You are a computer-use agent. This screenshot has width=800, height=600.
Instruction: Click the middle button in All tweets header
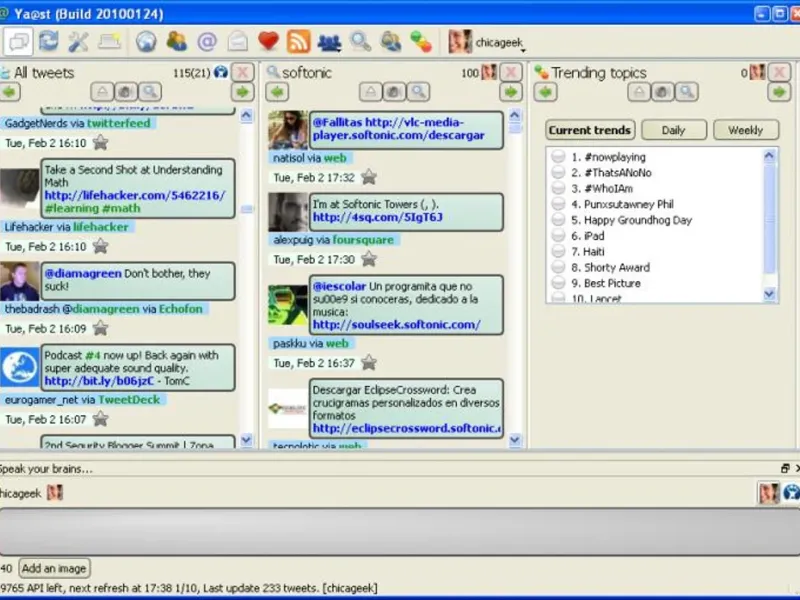tap(126, 92)
